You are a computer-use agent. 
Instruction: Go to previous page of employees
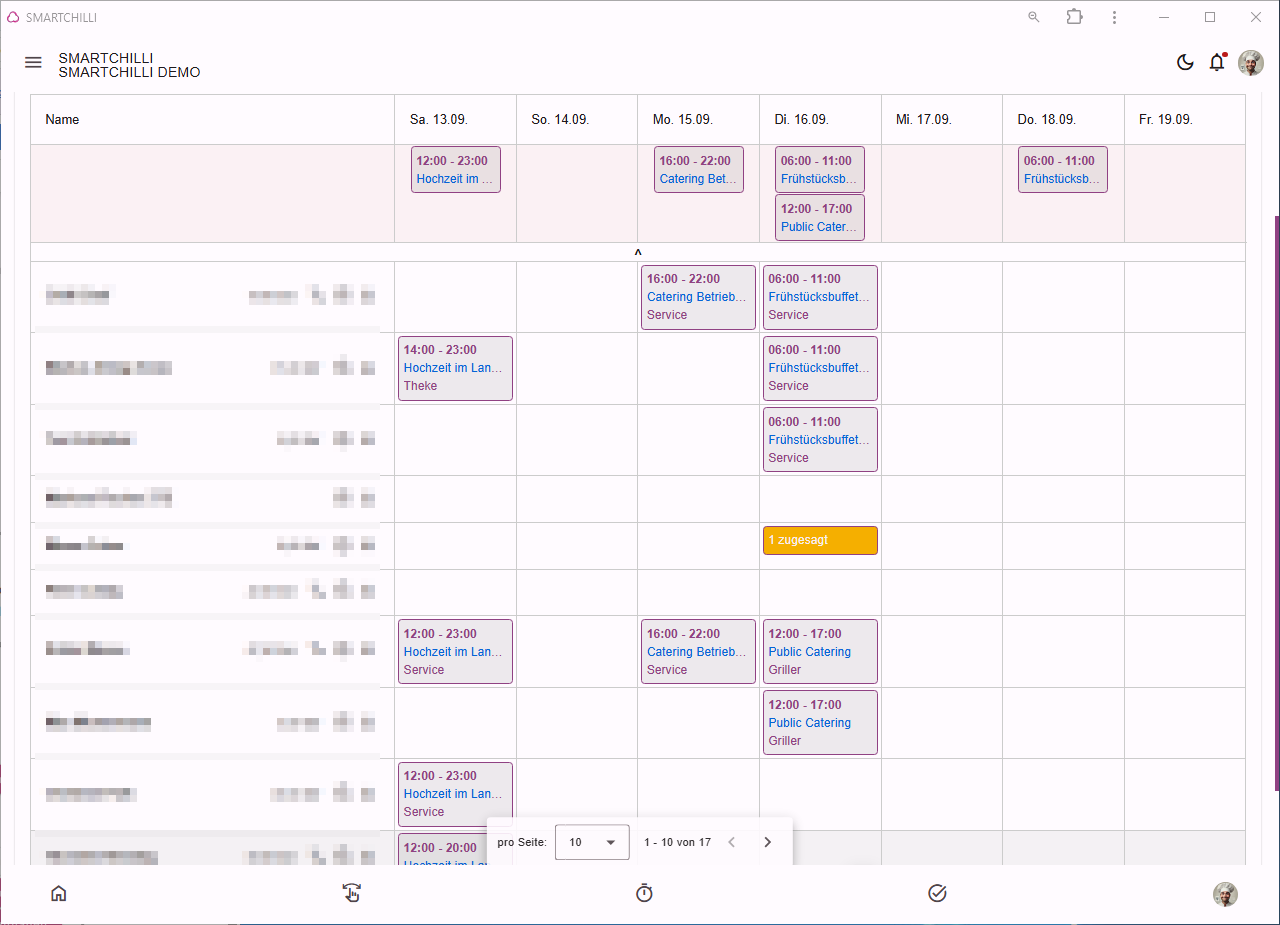click(x=731, y=842)
